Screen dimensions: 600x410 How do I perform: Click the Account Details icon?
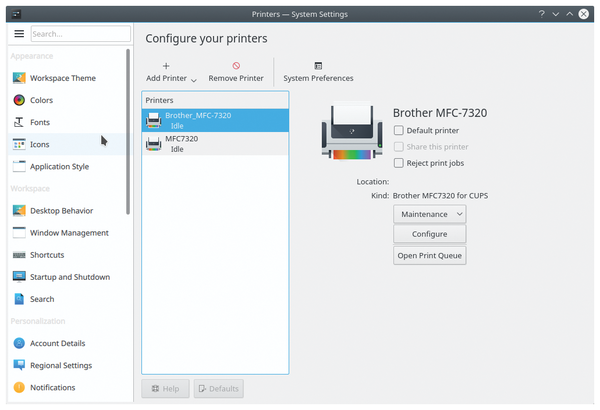[x=19, y=343]
